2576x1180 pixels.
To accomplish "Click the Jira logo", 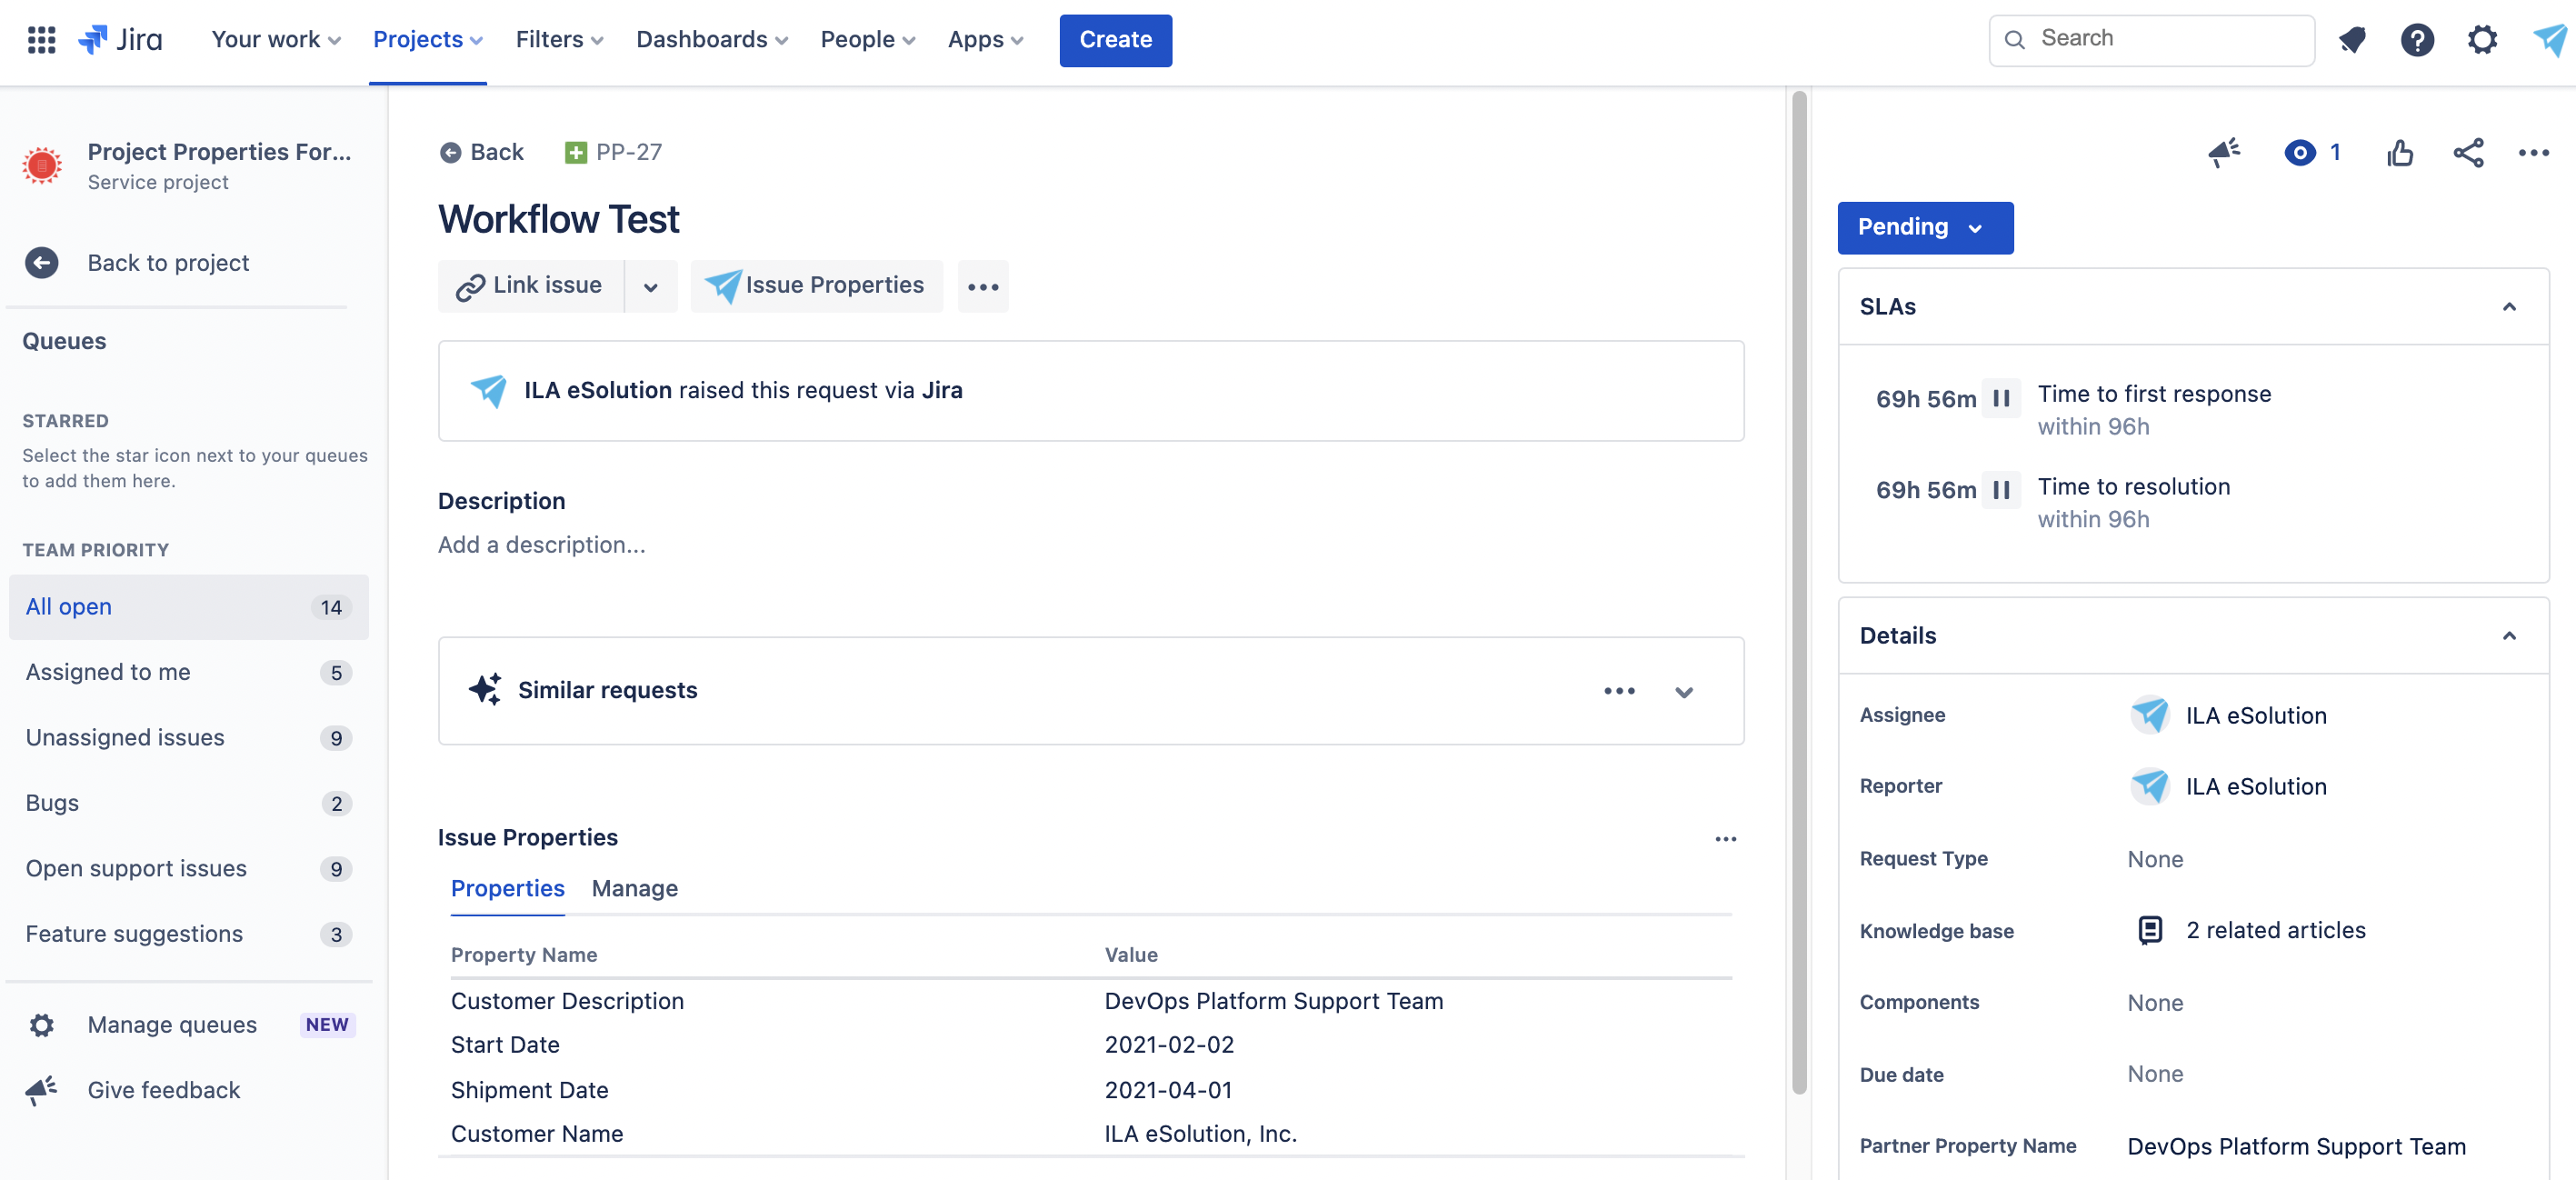I will click(120, 39).
